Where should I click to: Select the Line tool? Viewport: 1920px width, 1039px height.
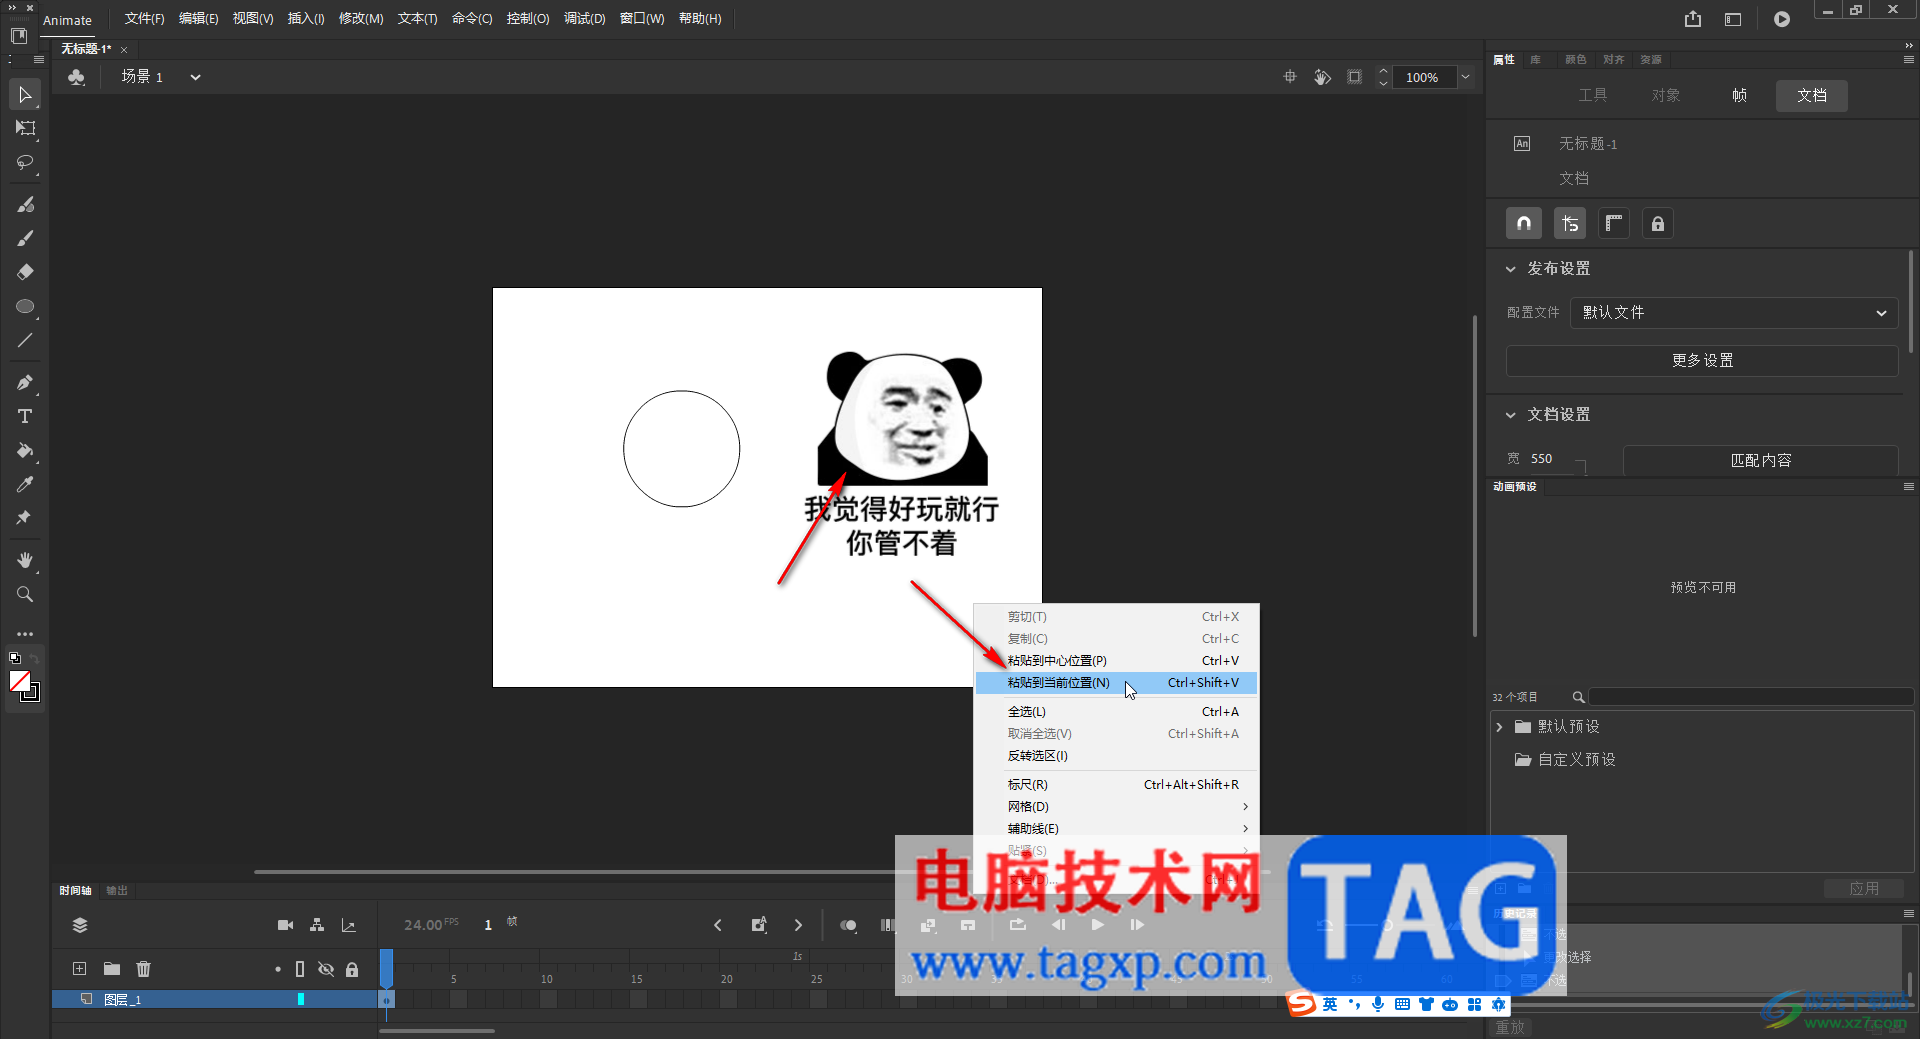coord(25,341)
